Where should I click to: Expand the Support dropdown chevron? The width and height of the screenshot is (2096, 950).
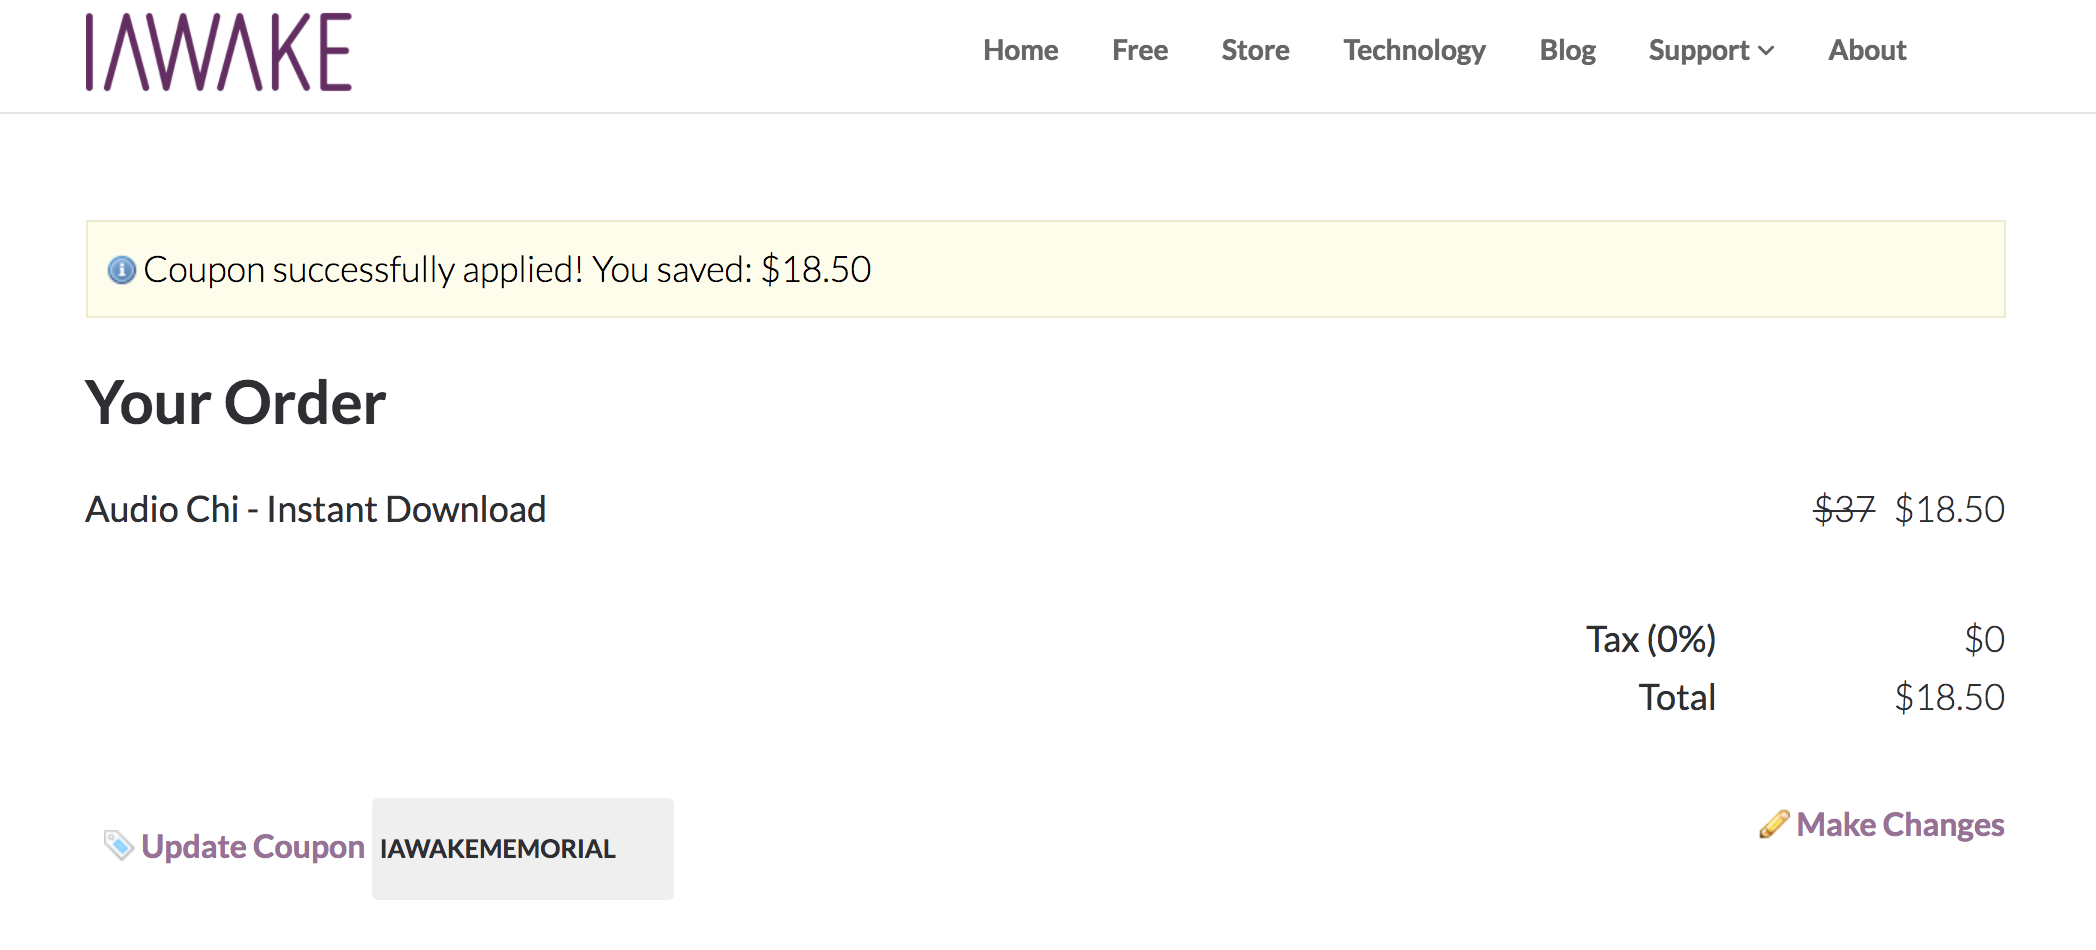(1766, 51)
